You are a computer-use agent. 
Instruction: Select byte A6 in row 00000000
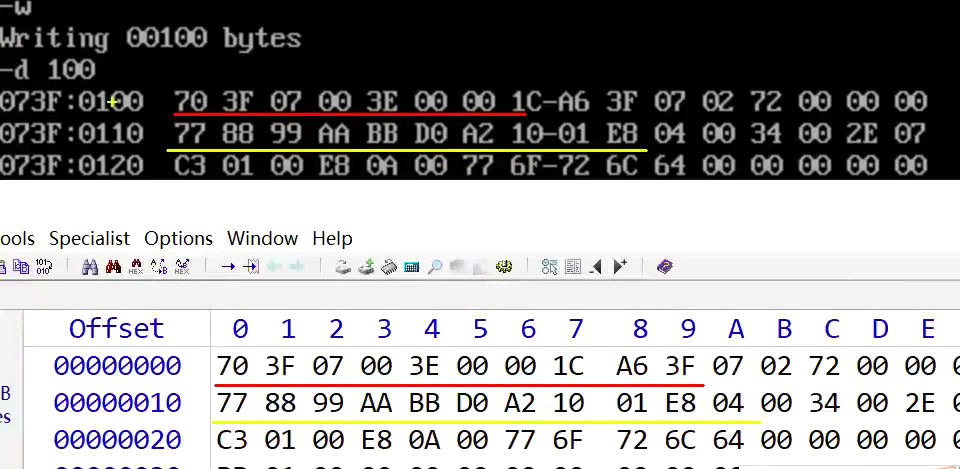pos(632,366)
